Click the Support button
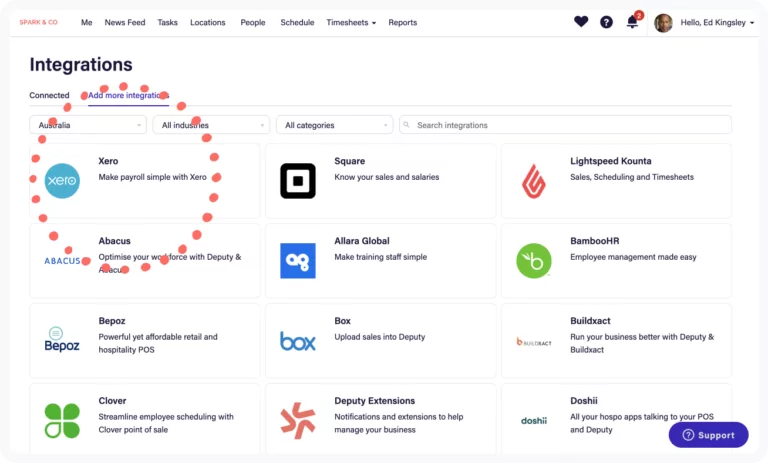Screen dimensions: 768x463 pyautogui.click(x=708, y=435)
